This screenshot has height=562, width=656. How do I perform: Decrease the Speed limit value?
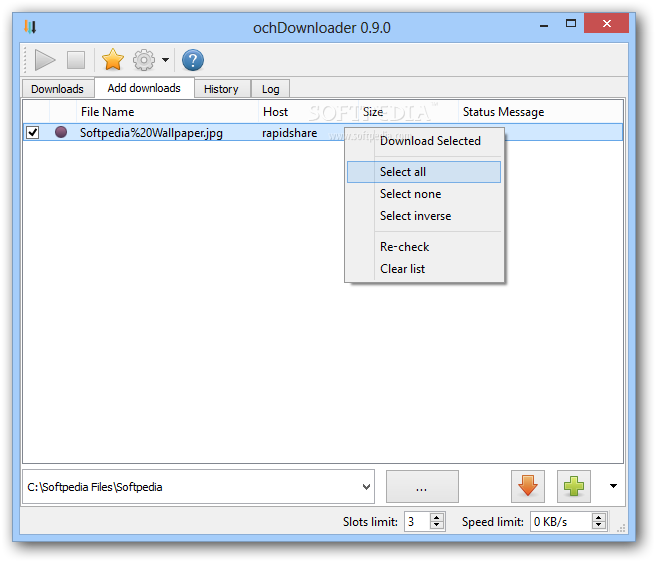[599, 526]
